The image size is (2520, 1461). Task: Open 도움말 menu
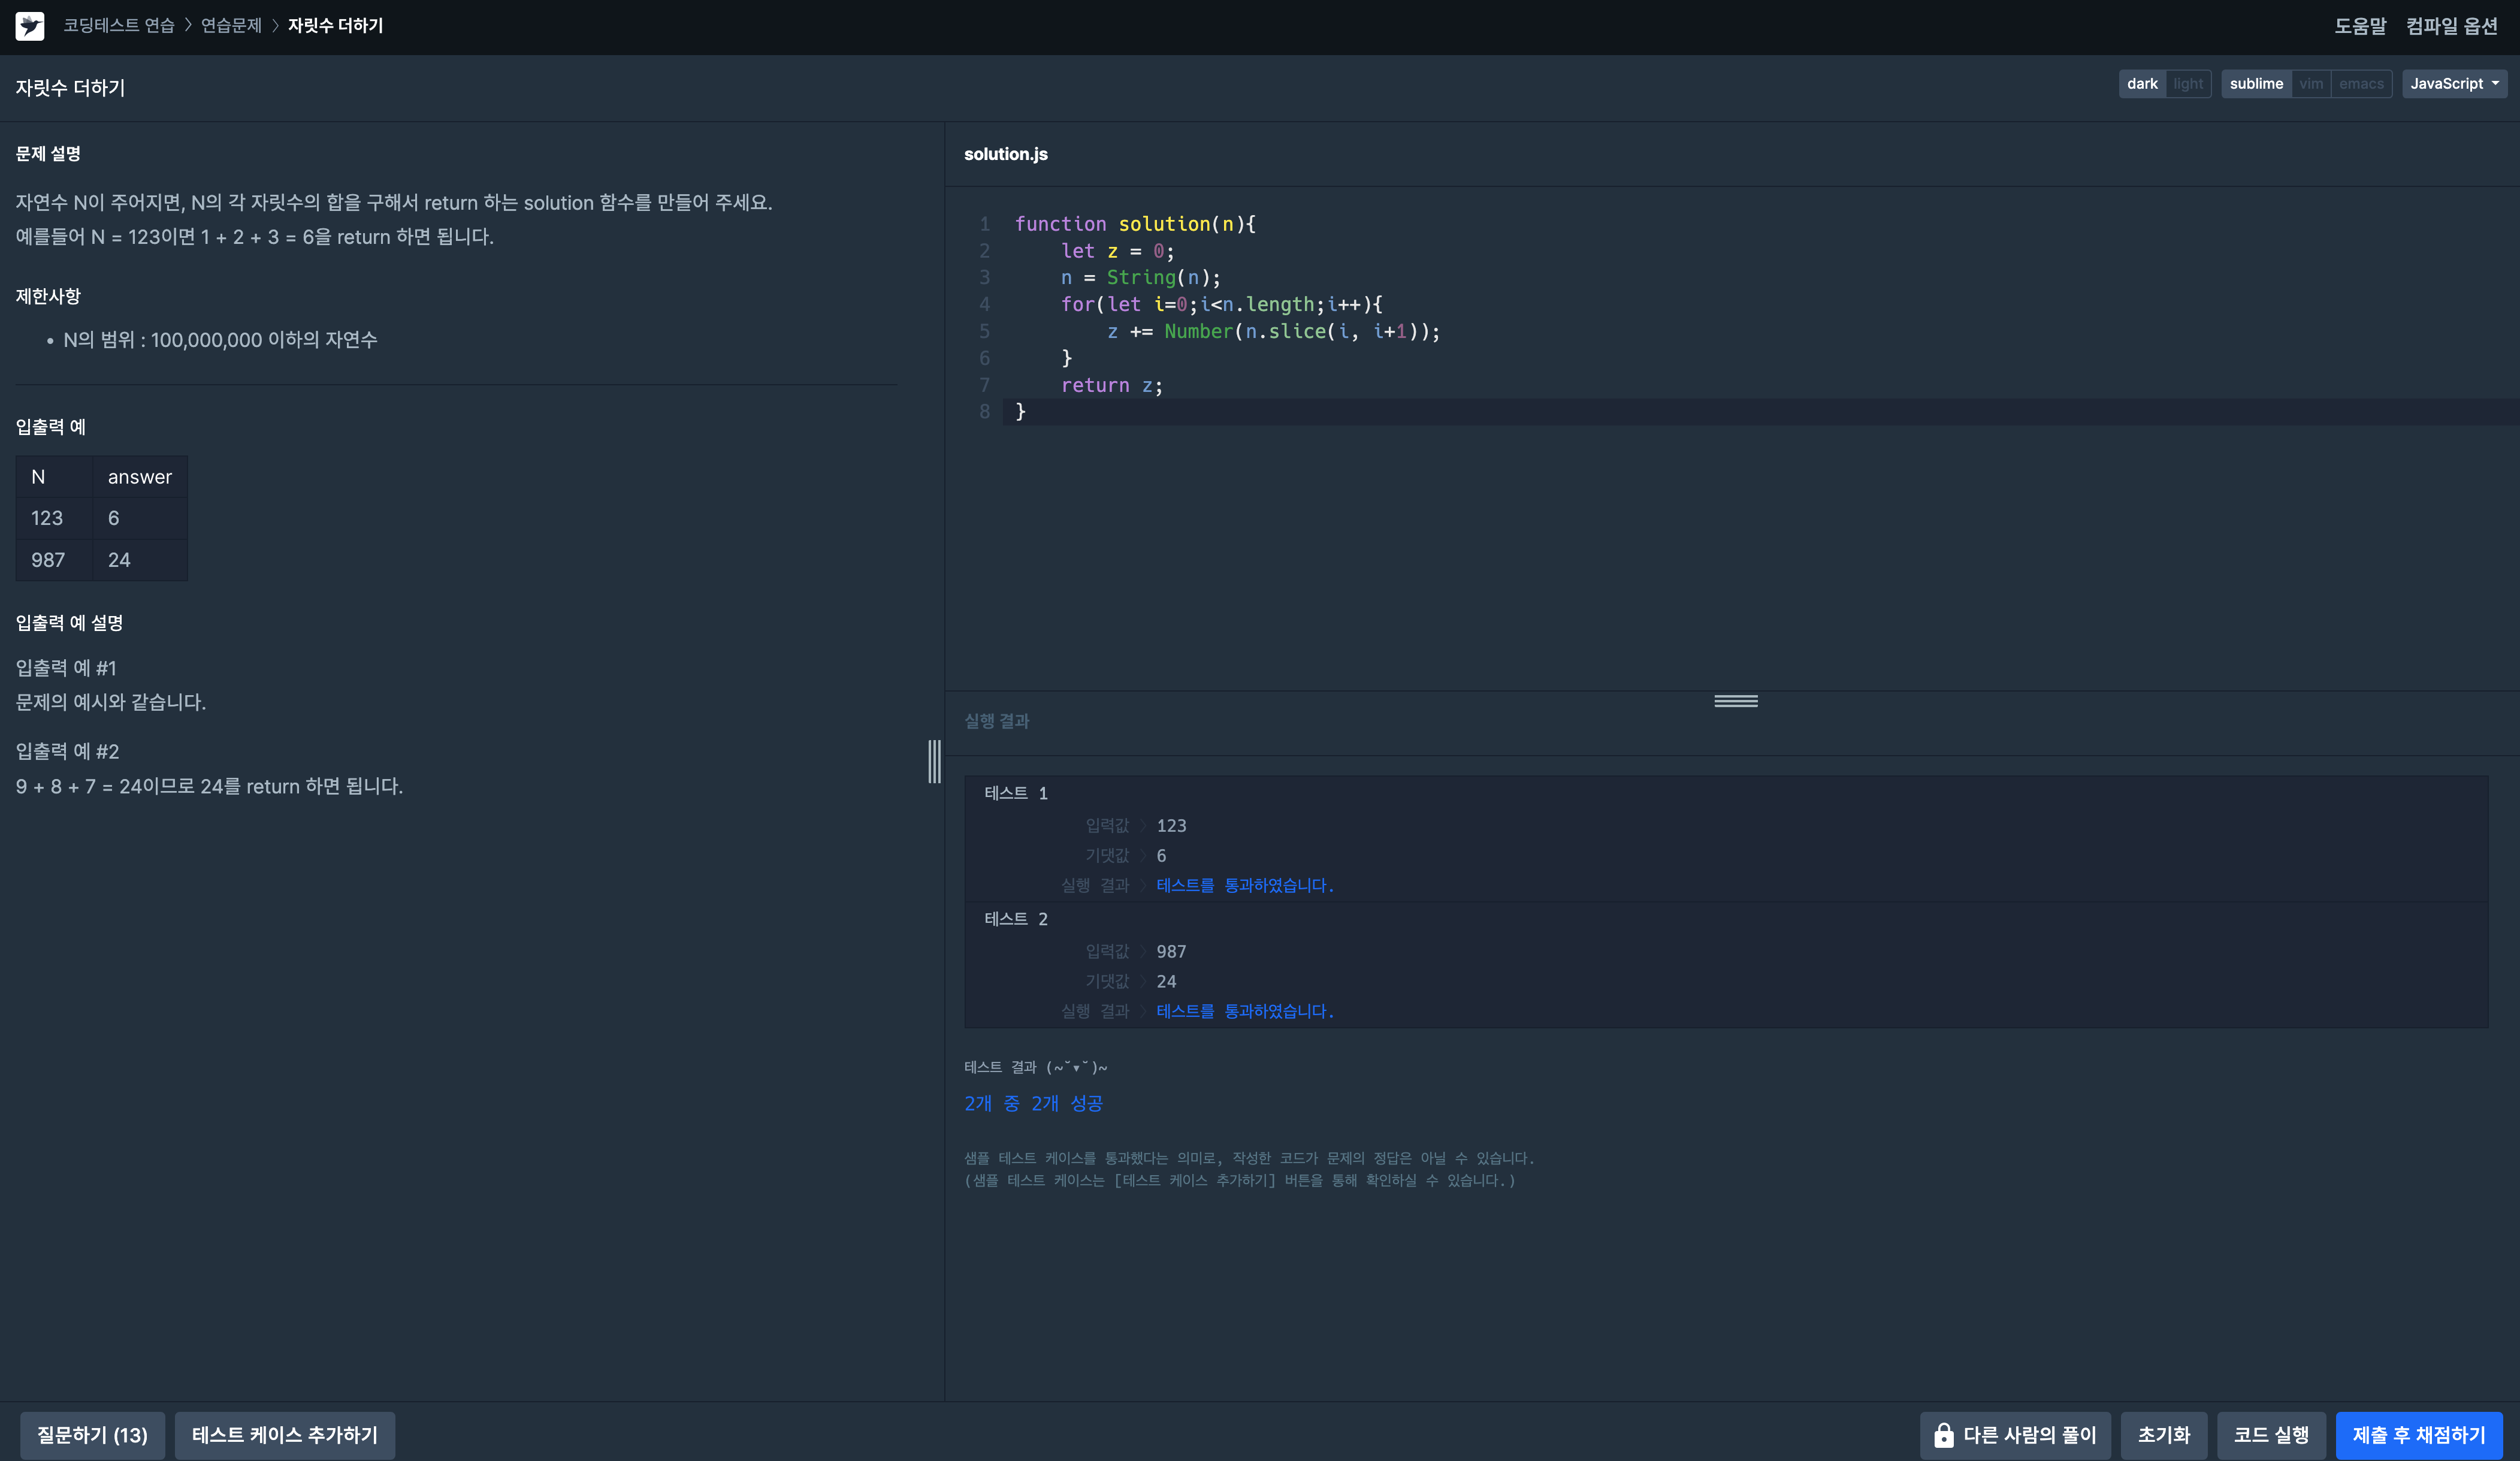click(2360, 26)
